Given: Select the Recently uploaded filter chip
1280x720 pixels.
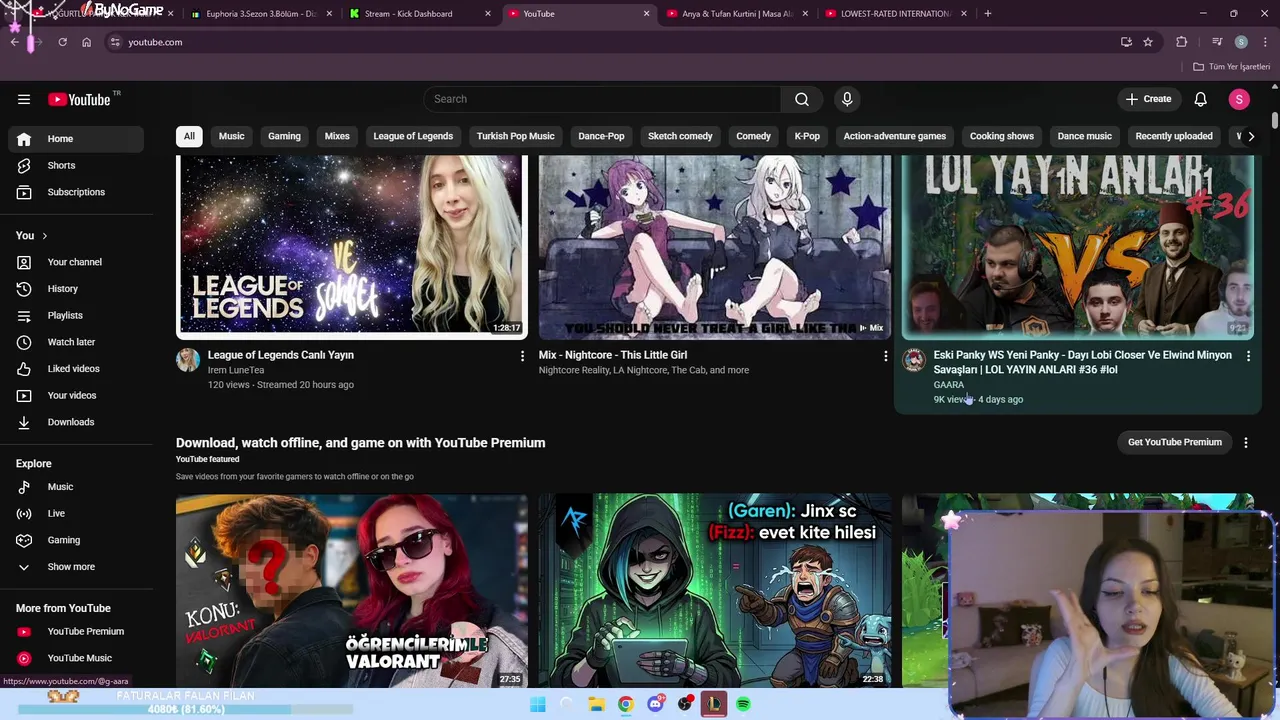Looking at the screenshot, I should tap(1174, 136).
